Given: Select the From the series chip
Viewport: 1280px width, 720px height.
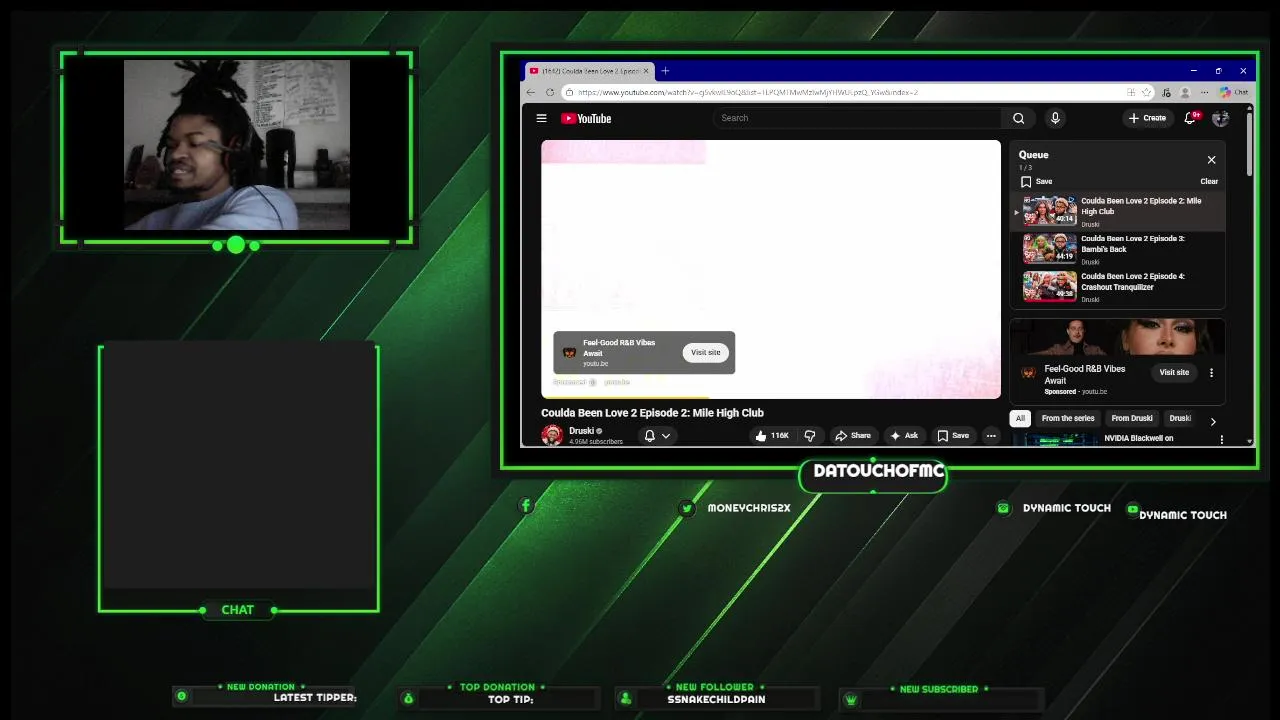Looking at the screenshot, I should (x=1068, y=419).
